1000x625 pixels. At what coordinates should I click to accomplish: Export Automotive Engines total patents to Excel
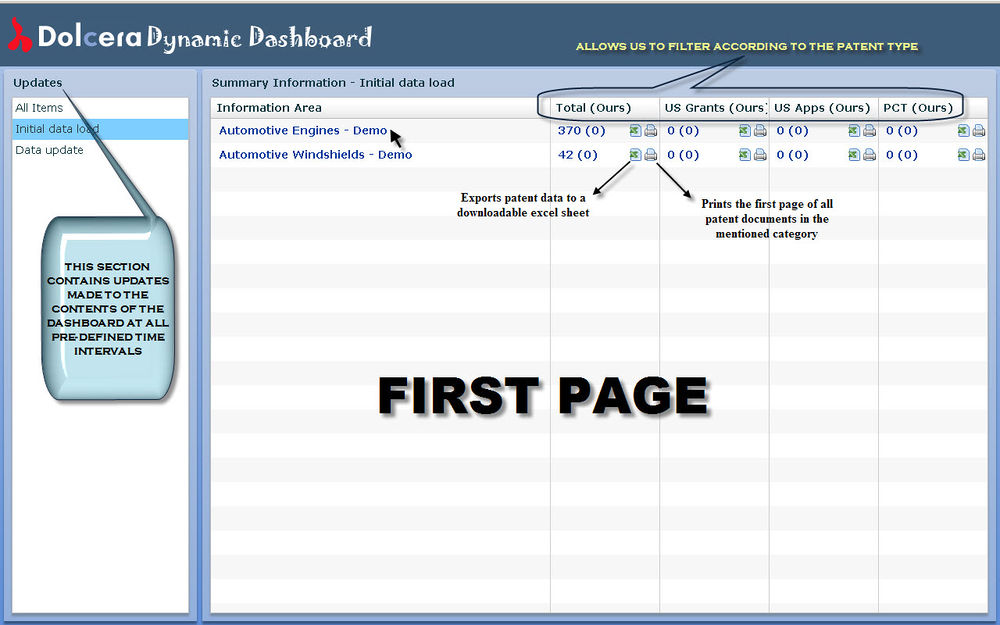point(635,130)
